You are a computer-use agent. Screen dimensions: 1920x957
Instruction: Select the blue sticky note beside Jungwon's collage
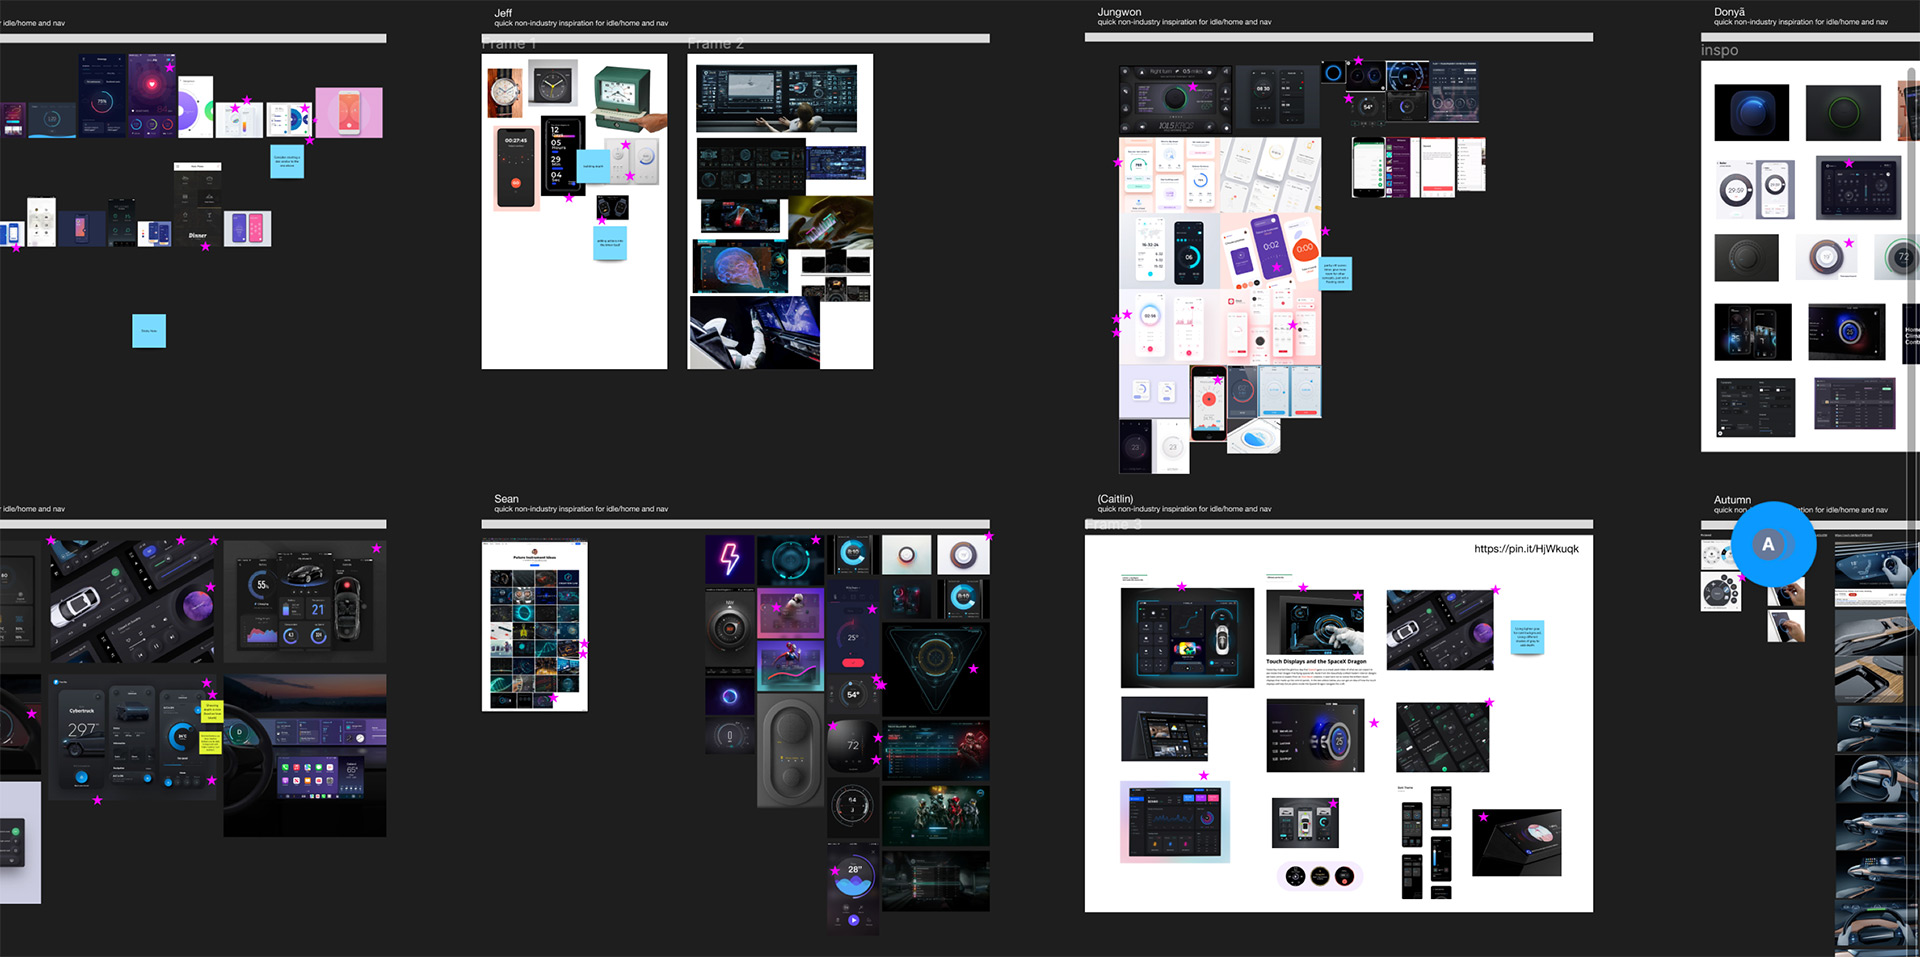click(1335, 274)
